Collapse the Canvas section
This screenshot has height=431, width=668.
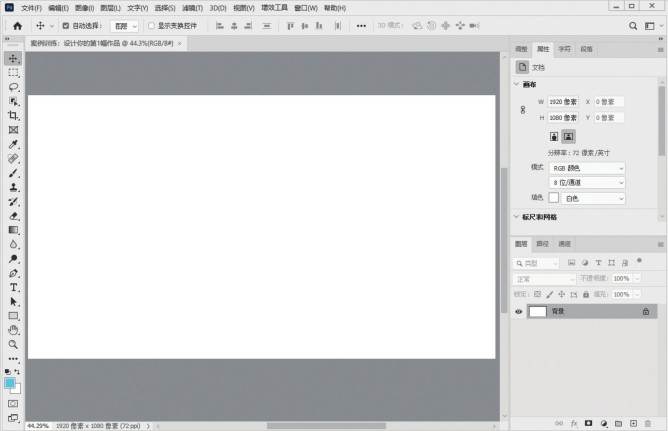click(516, 84)
